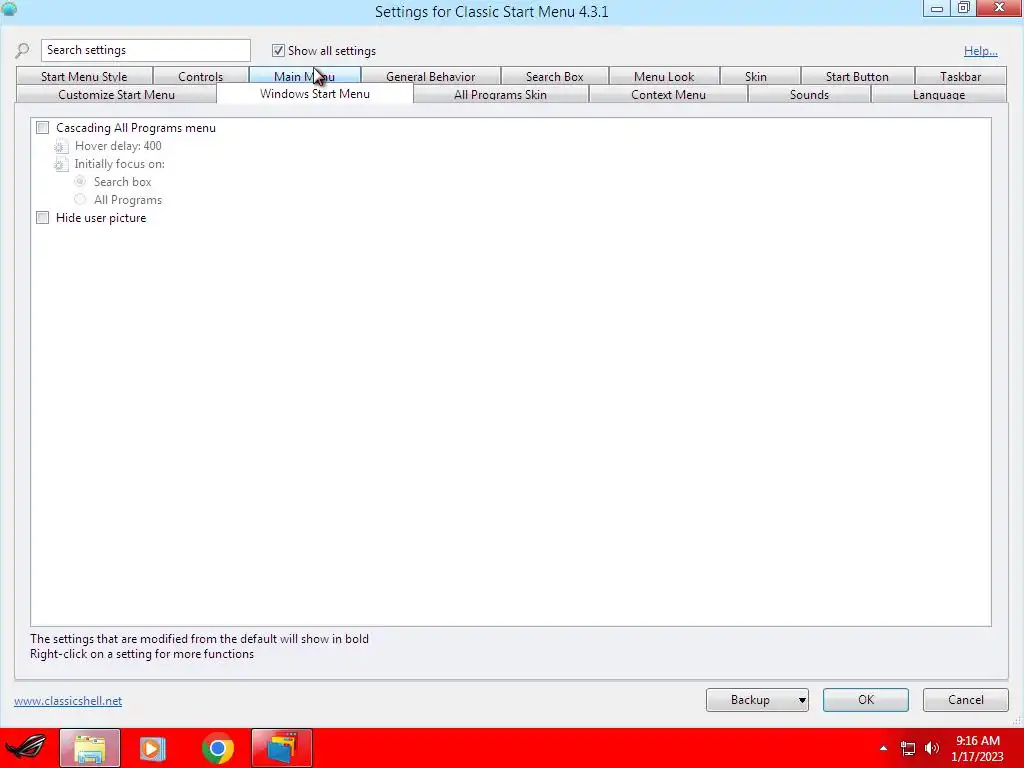Click the Cancel button
The height and width of the screenshot is (768, 1024).
966,700
